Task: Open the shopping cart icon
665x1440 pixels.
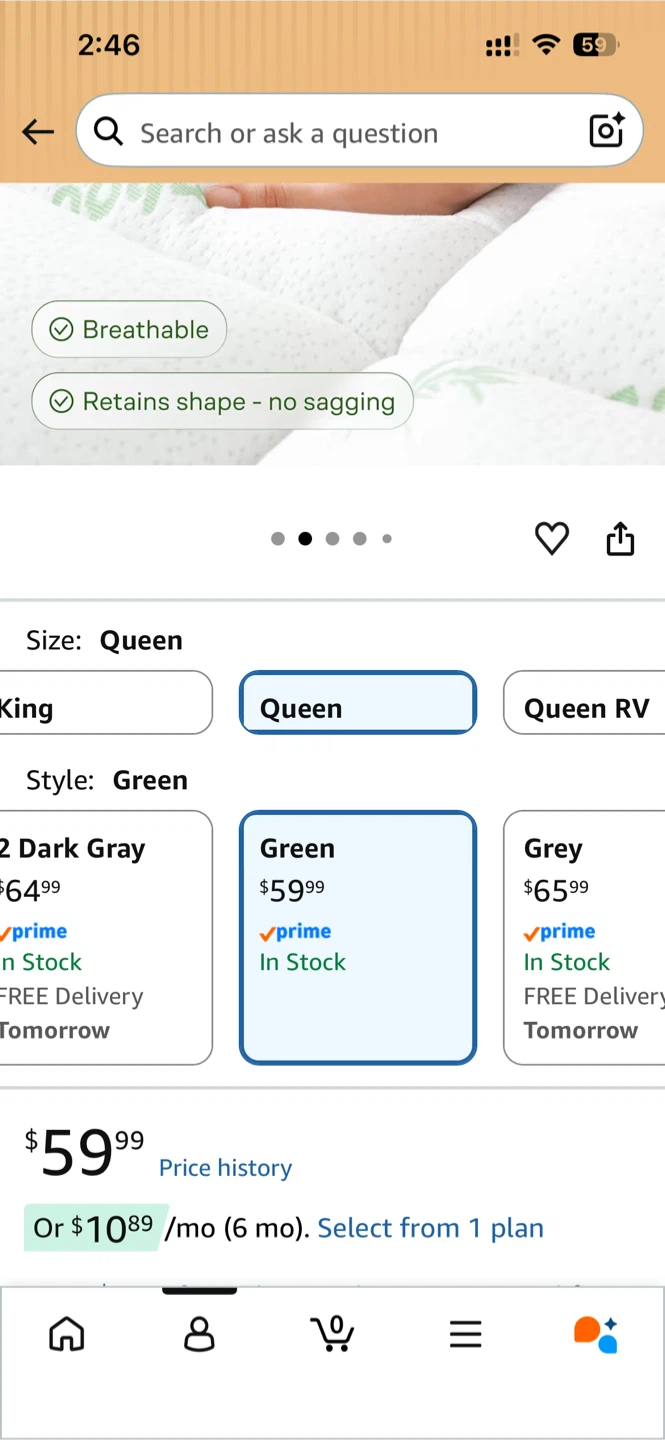Action: pos(332,1334)
